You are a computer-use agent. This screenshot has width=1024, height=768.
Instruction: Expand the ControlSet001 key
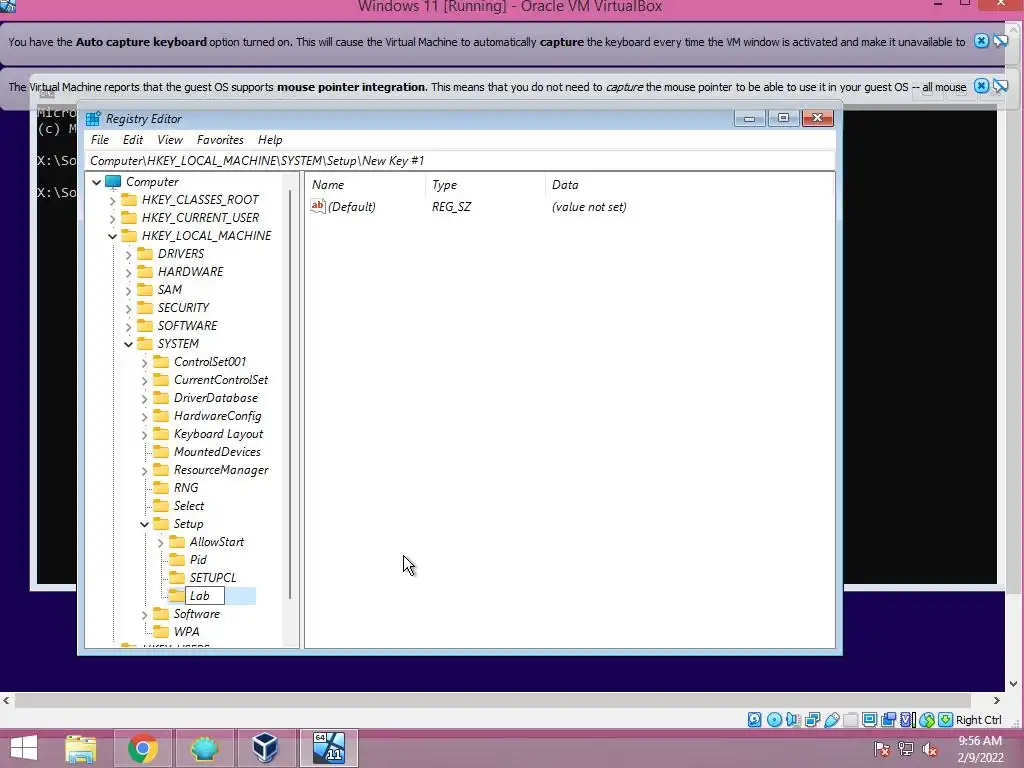click(x=144, y=362)
